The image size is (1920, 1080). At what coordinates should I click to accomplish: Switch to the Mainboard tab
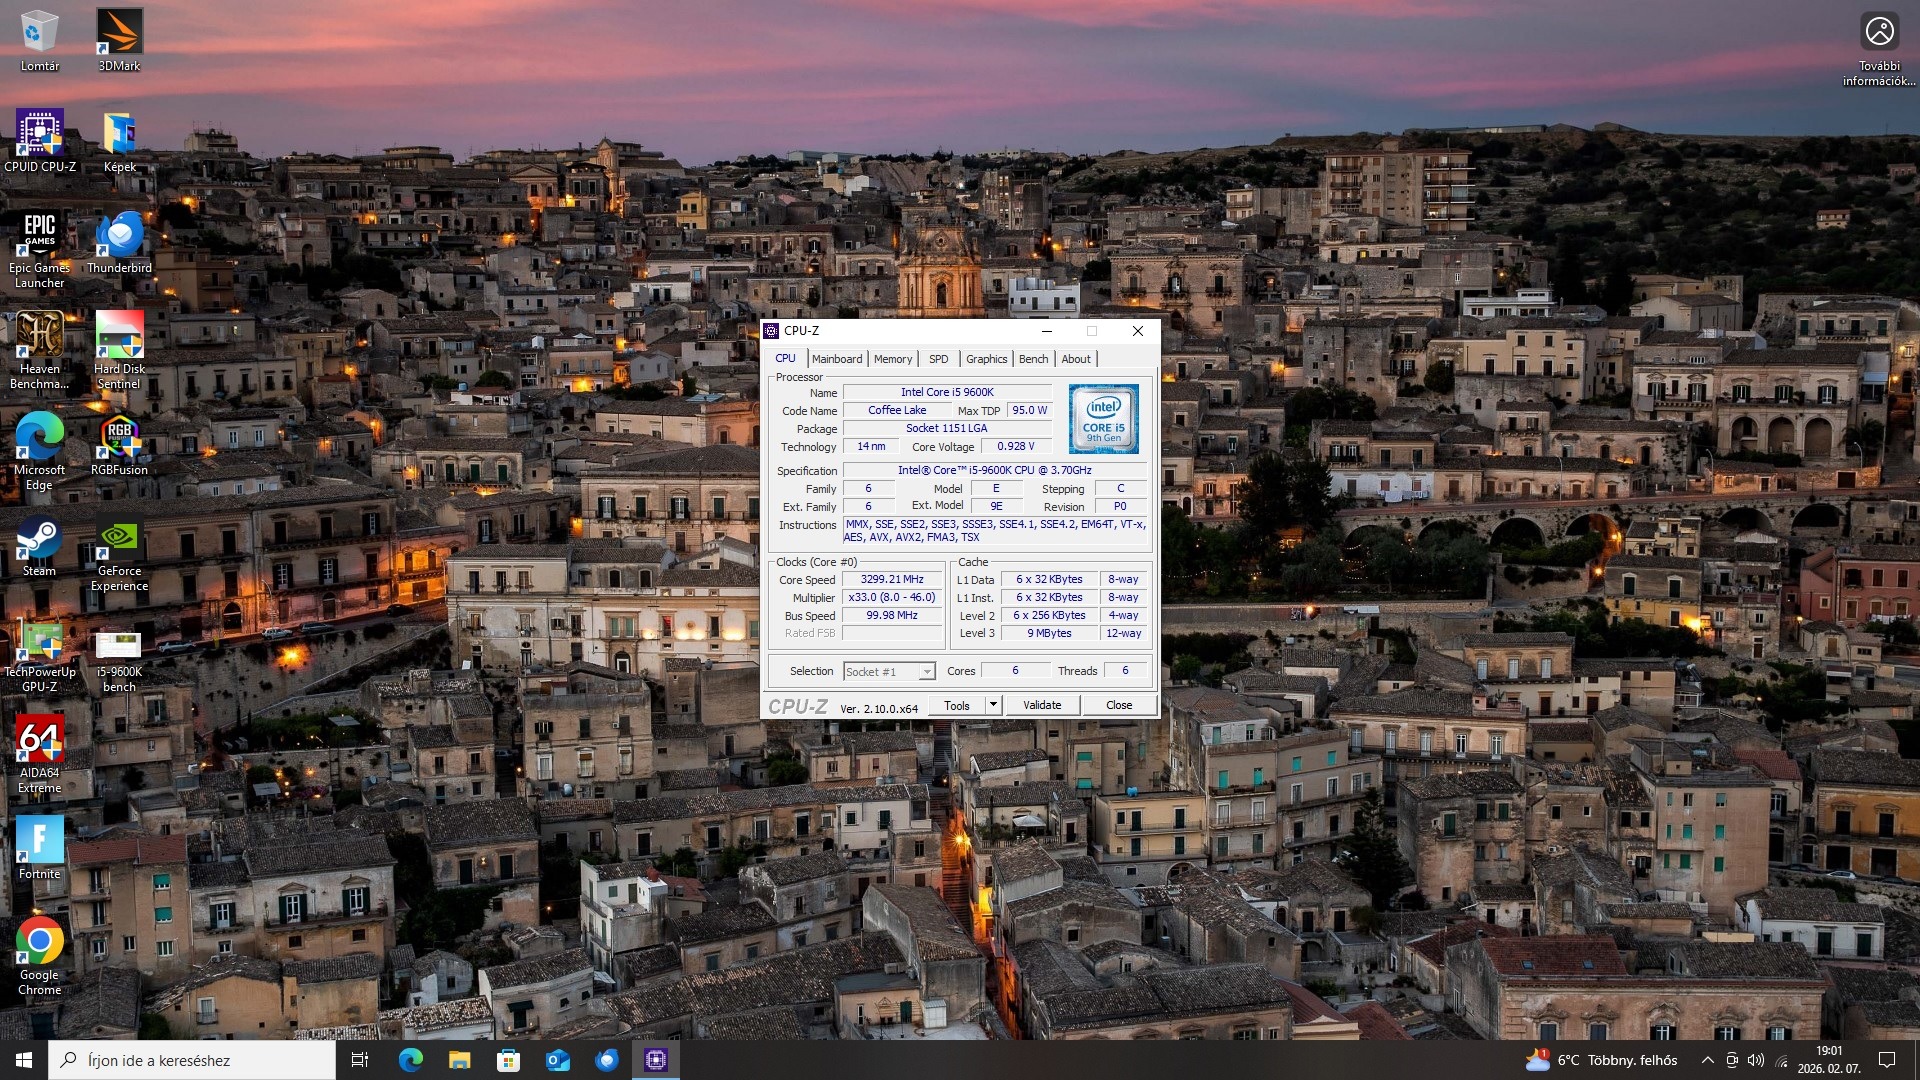tap(836, 359)
